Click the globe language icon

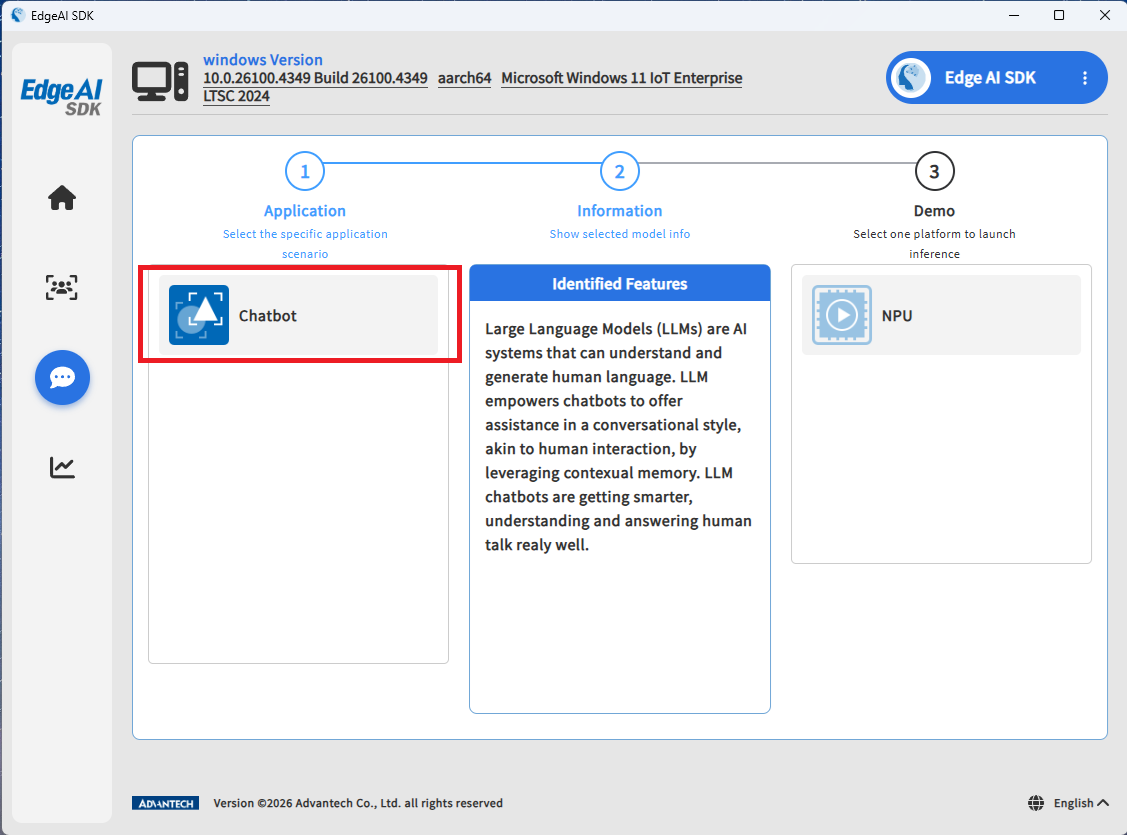(1036, 803)
